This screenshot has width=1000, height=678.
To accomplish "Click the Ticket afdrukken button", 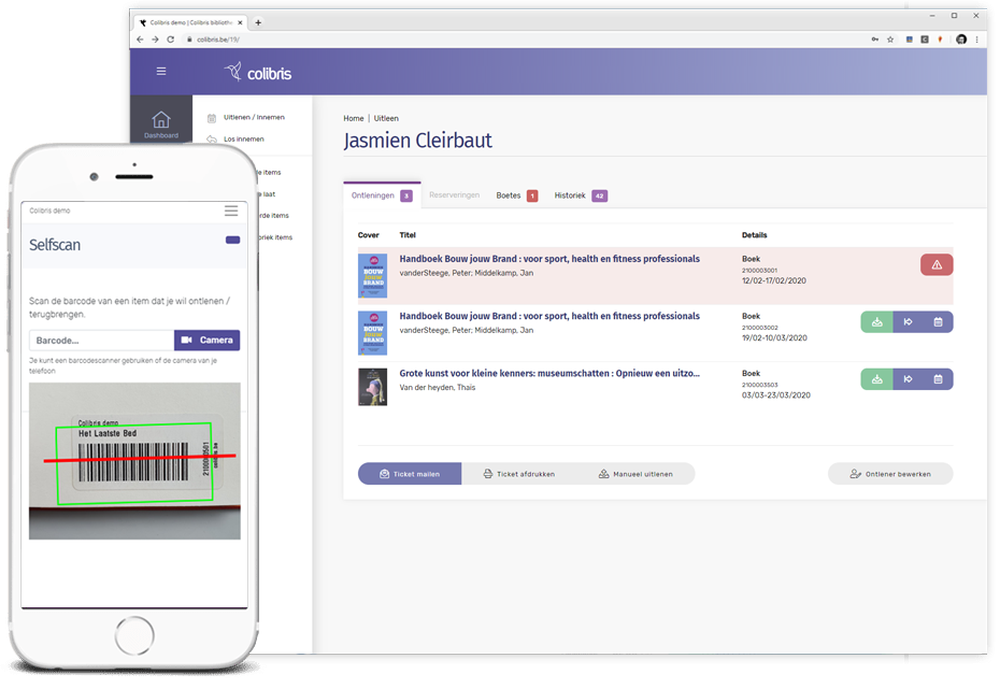I will (x=518, y=474).
